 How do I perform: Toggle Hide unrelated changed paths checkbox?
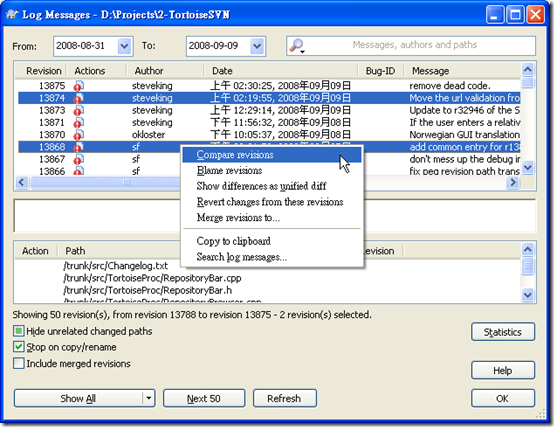18,331
